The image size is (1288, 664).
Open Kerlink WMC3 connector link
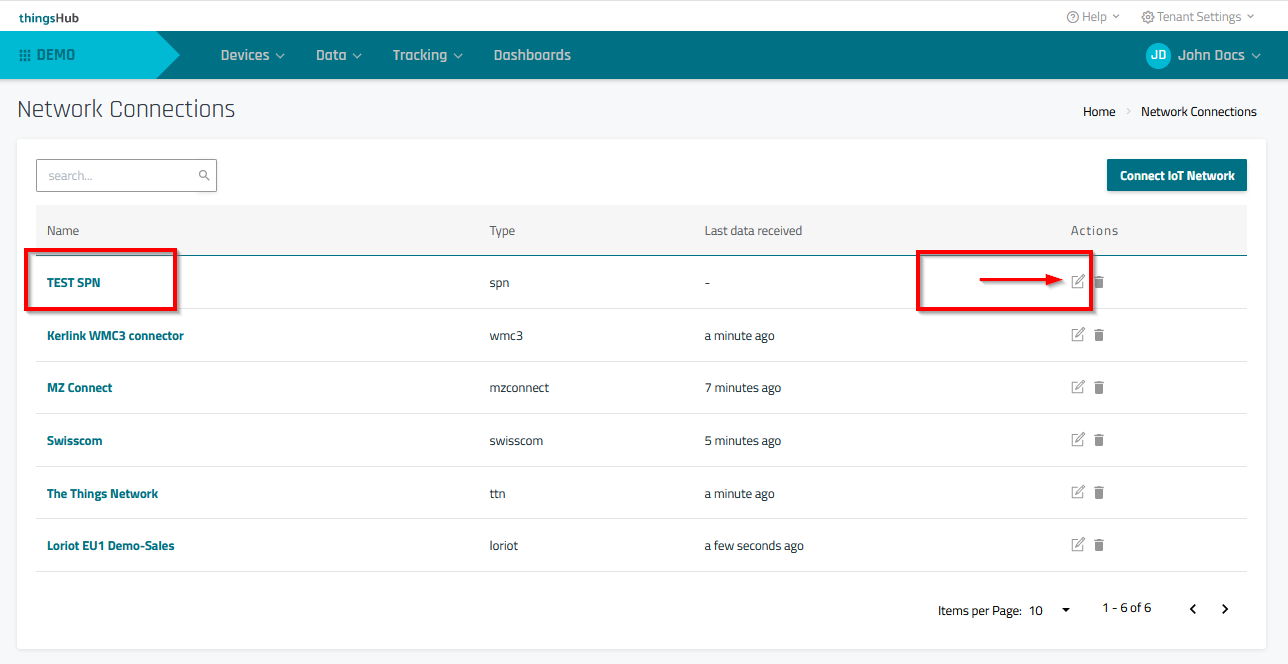(x=115, y=336)
